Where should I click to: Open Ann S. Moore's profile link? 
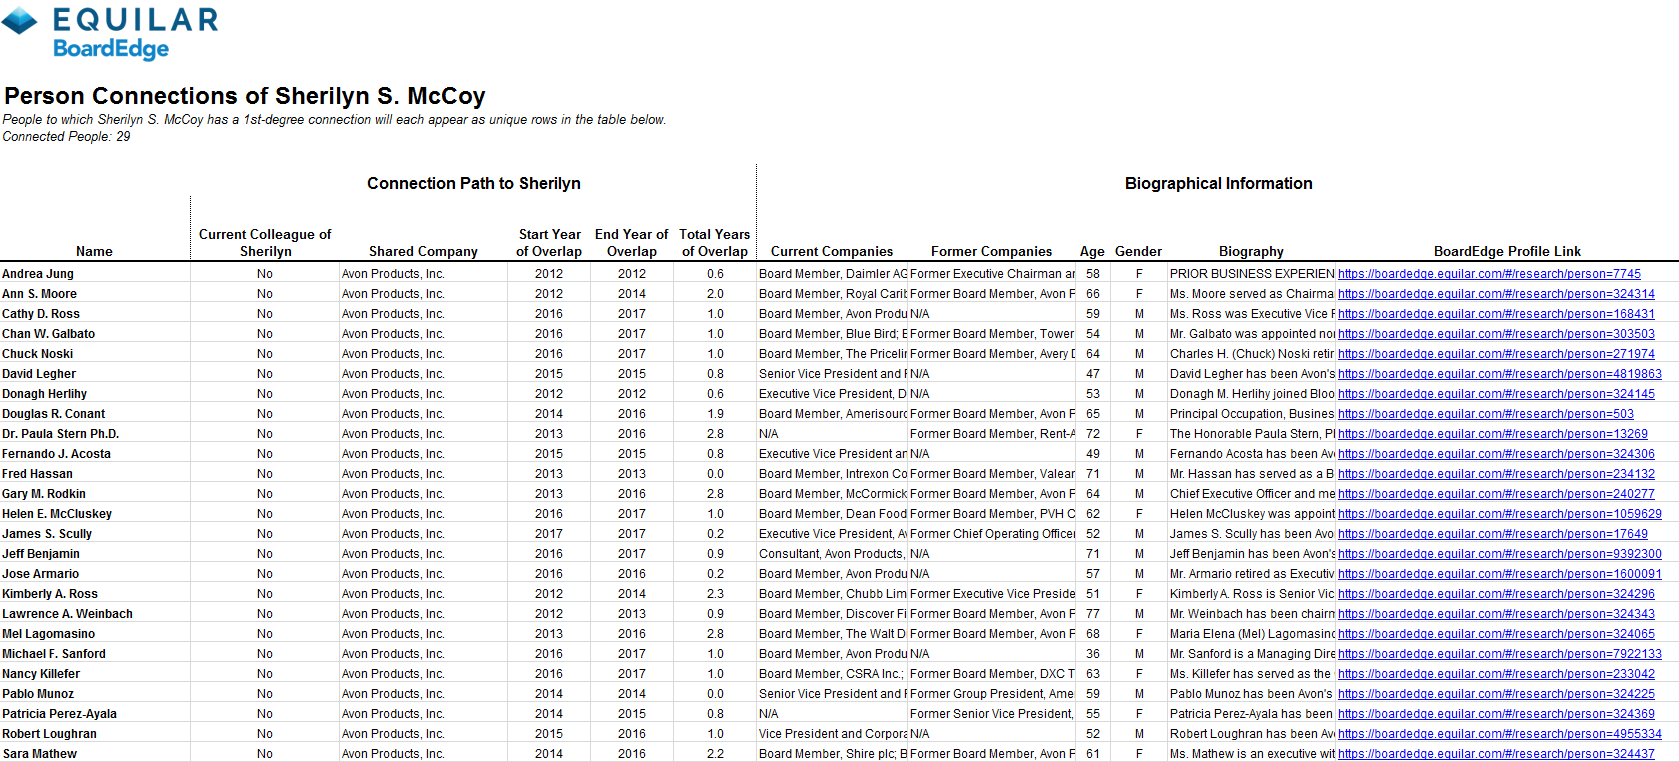coord(1496,294)
